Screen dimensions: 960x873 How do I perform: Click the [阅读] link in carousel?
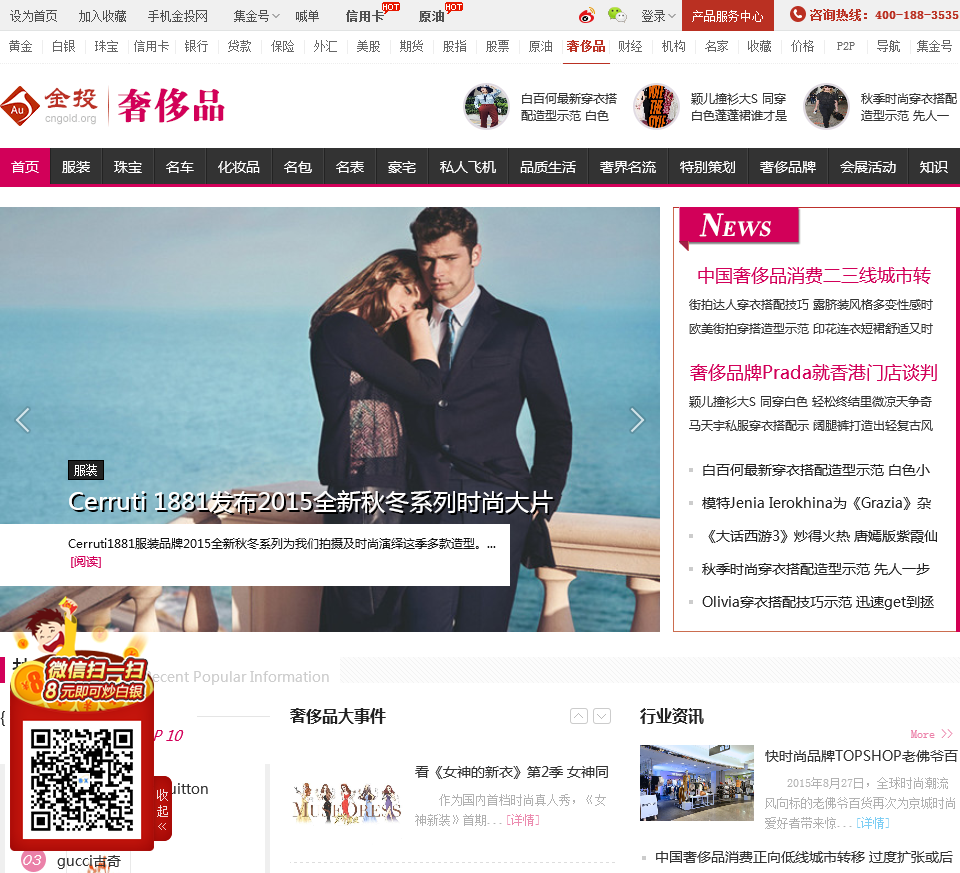(86, 562)
